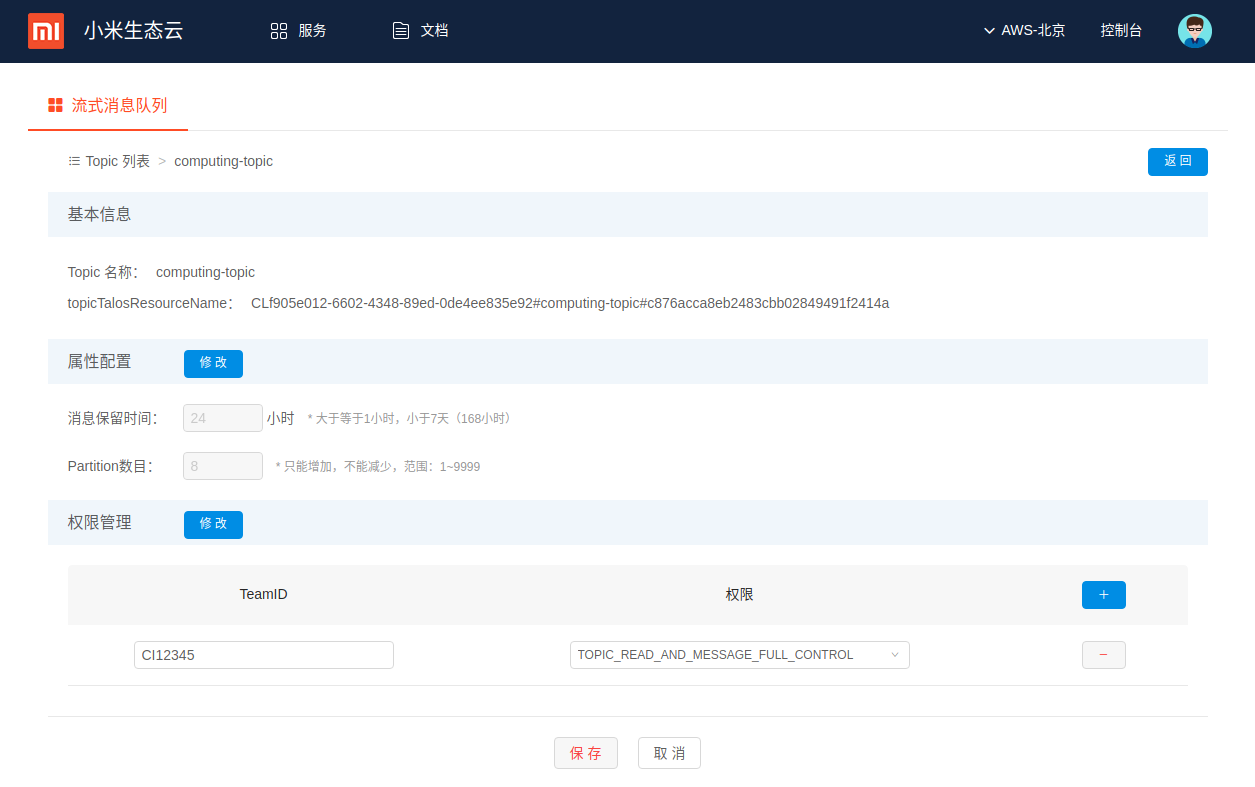This screenshot has height=787, width=1255.
Task: Click the chevron arrow in permission select
Action: tap(894, 655)
